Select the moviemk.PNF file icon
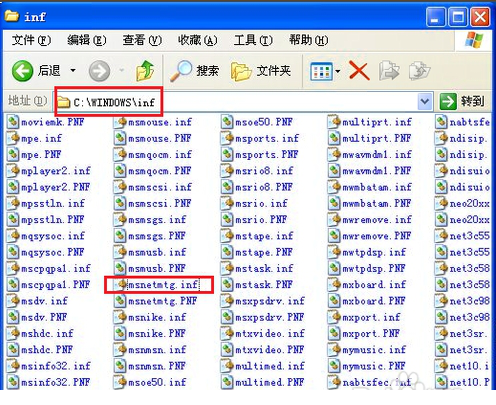Screen dimensions: 496x405 [13, 122]
